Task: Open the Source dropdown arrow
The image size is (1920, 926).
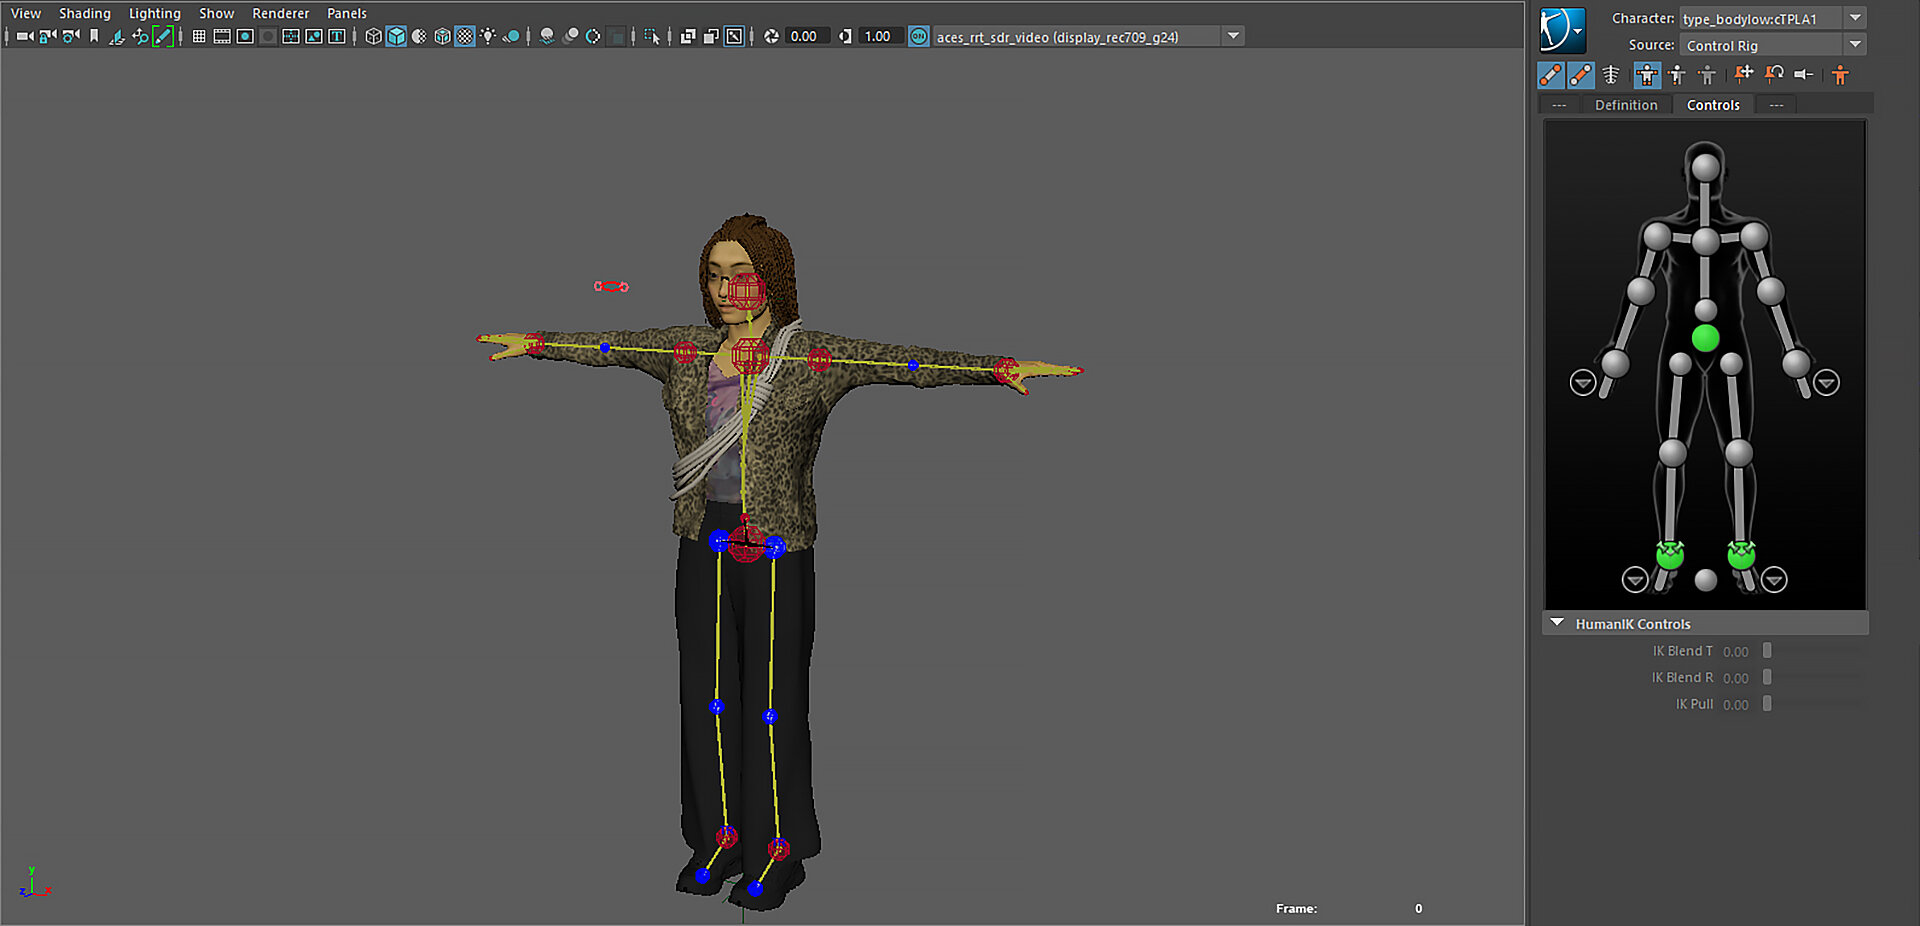Action: click(x=1855, y=45)
